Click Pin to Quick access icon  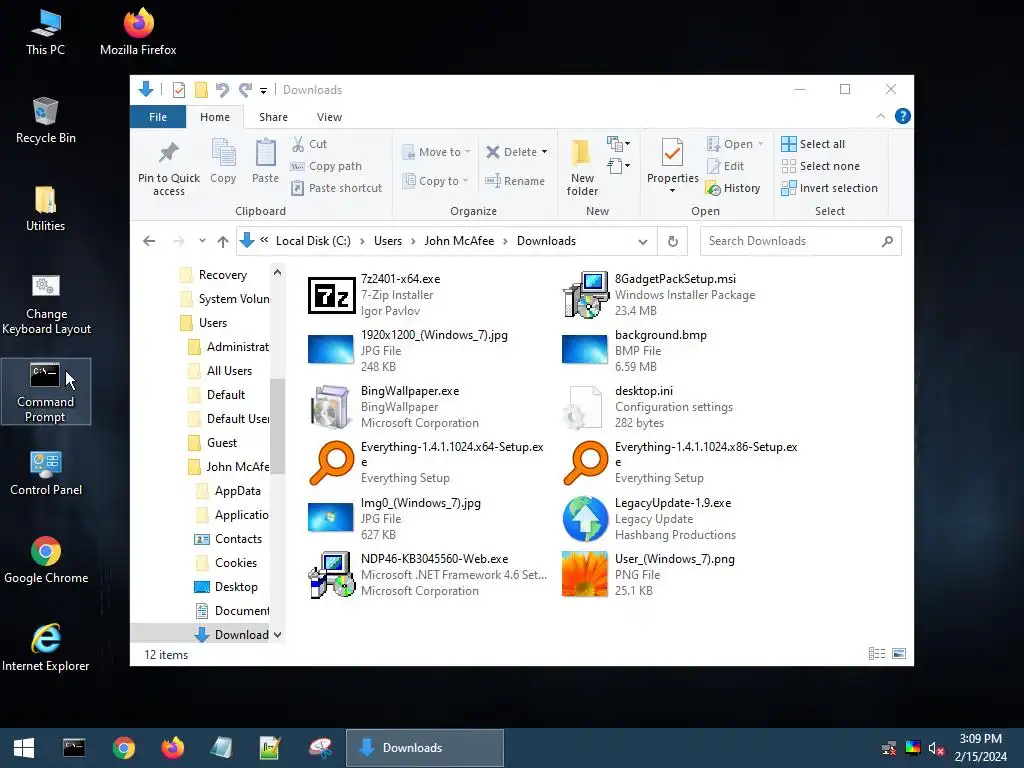[x=168, y=152]
